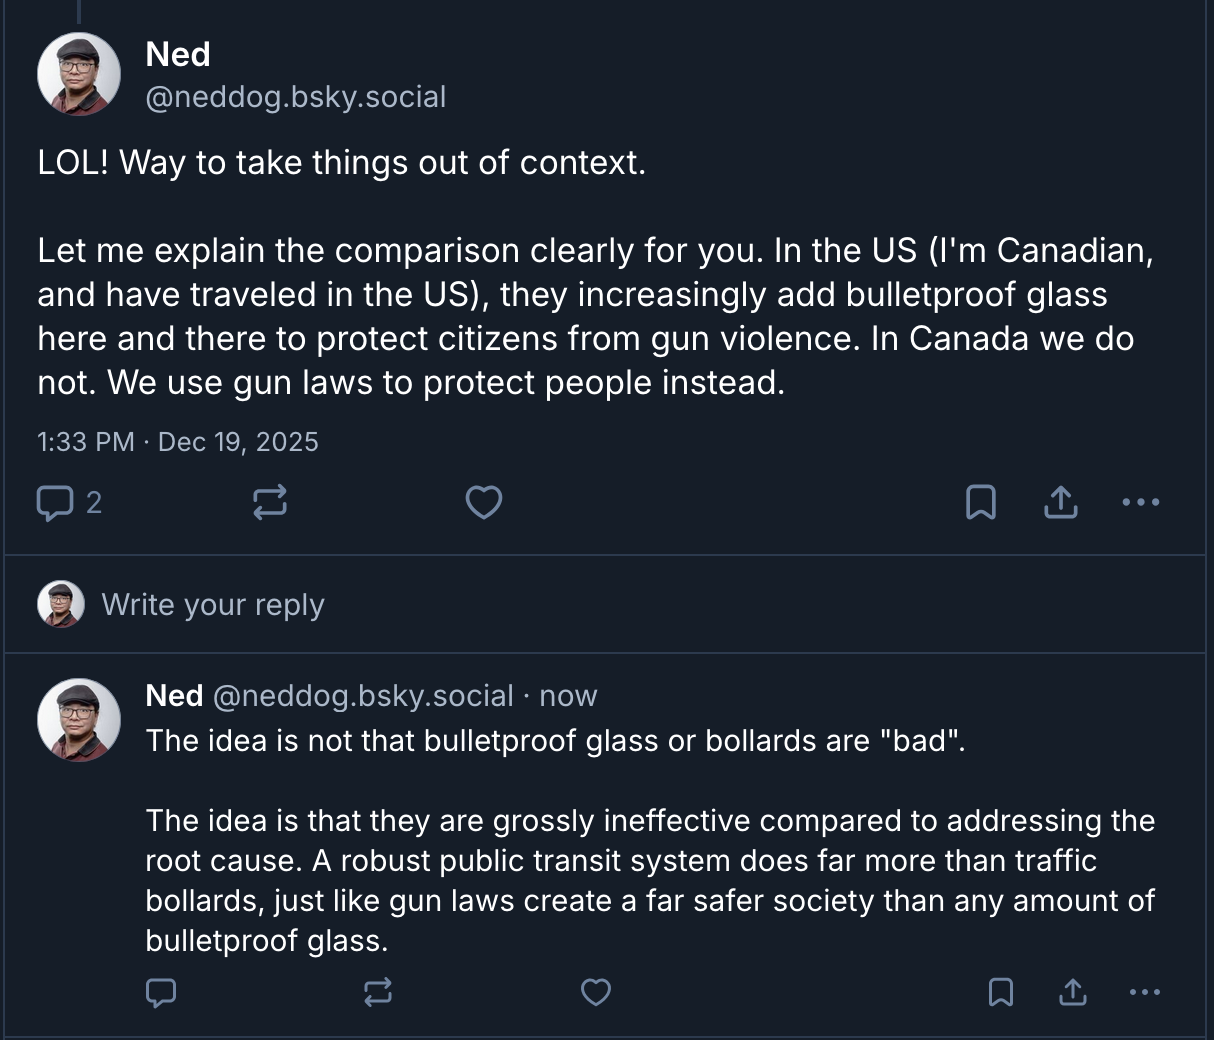Click the reply icon on main post

click(x=54, y=502)
